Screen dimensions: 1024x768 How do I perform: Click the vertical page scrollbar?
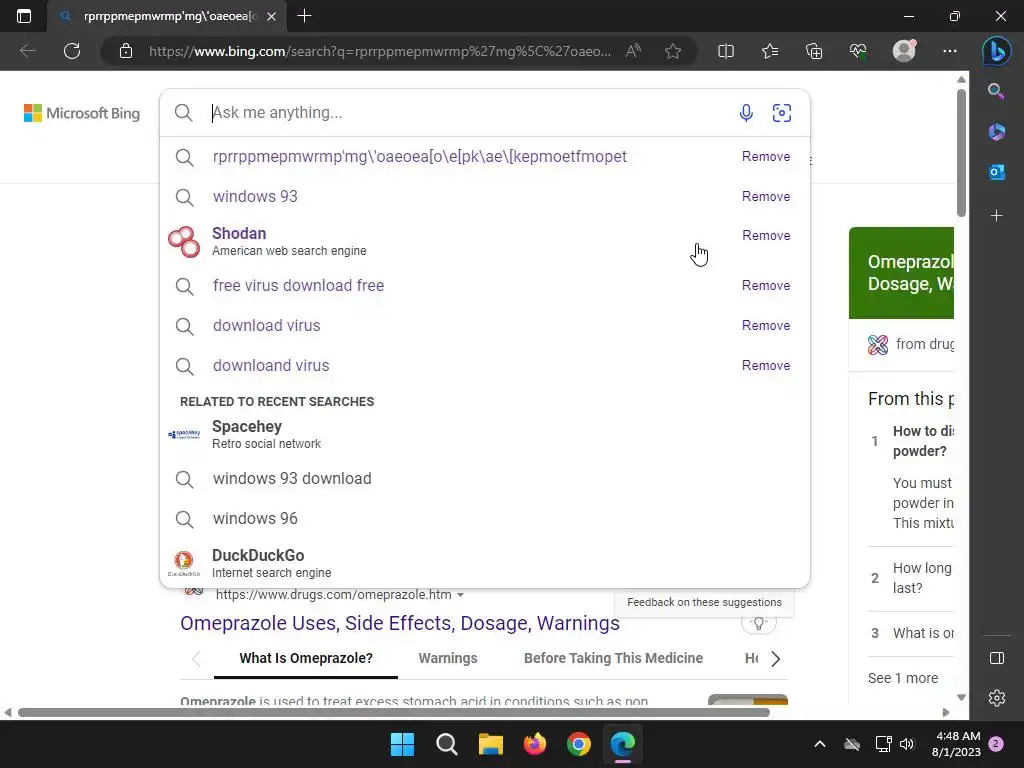961,153
